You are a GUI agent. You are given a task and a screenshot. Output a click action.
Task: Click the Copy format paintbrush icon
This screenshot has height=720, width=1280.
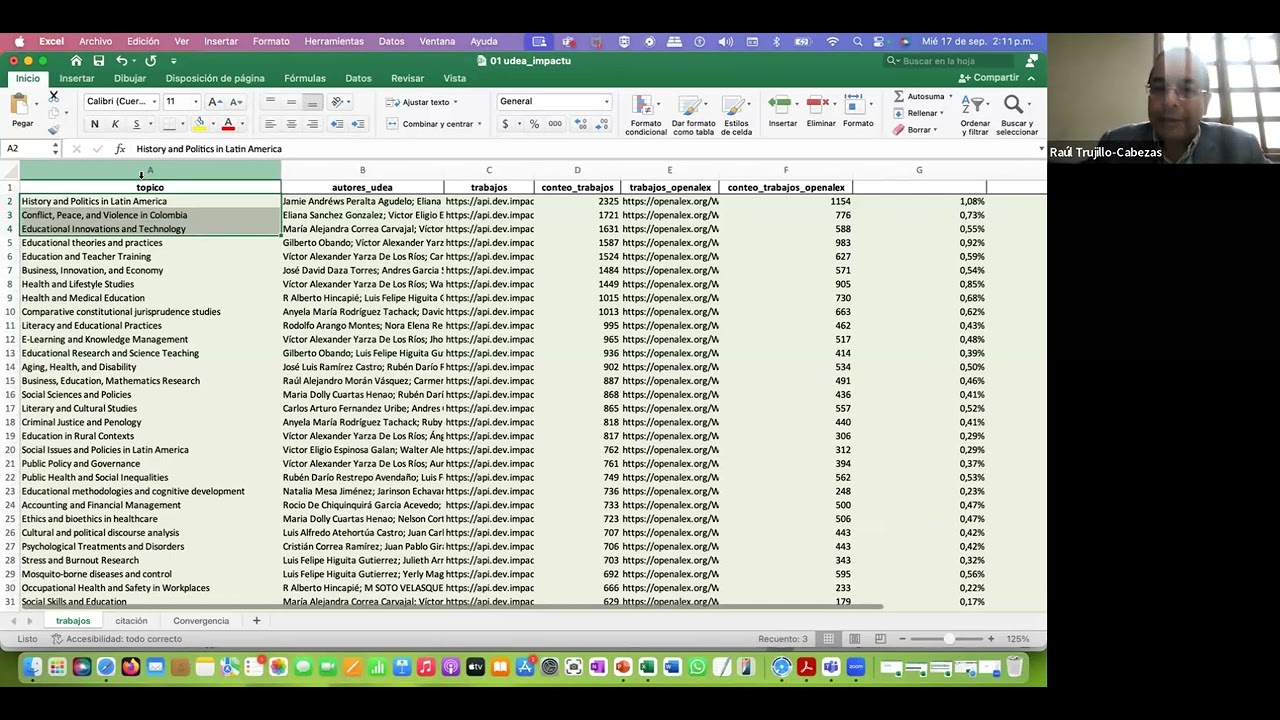(54, 129)
